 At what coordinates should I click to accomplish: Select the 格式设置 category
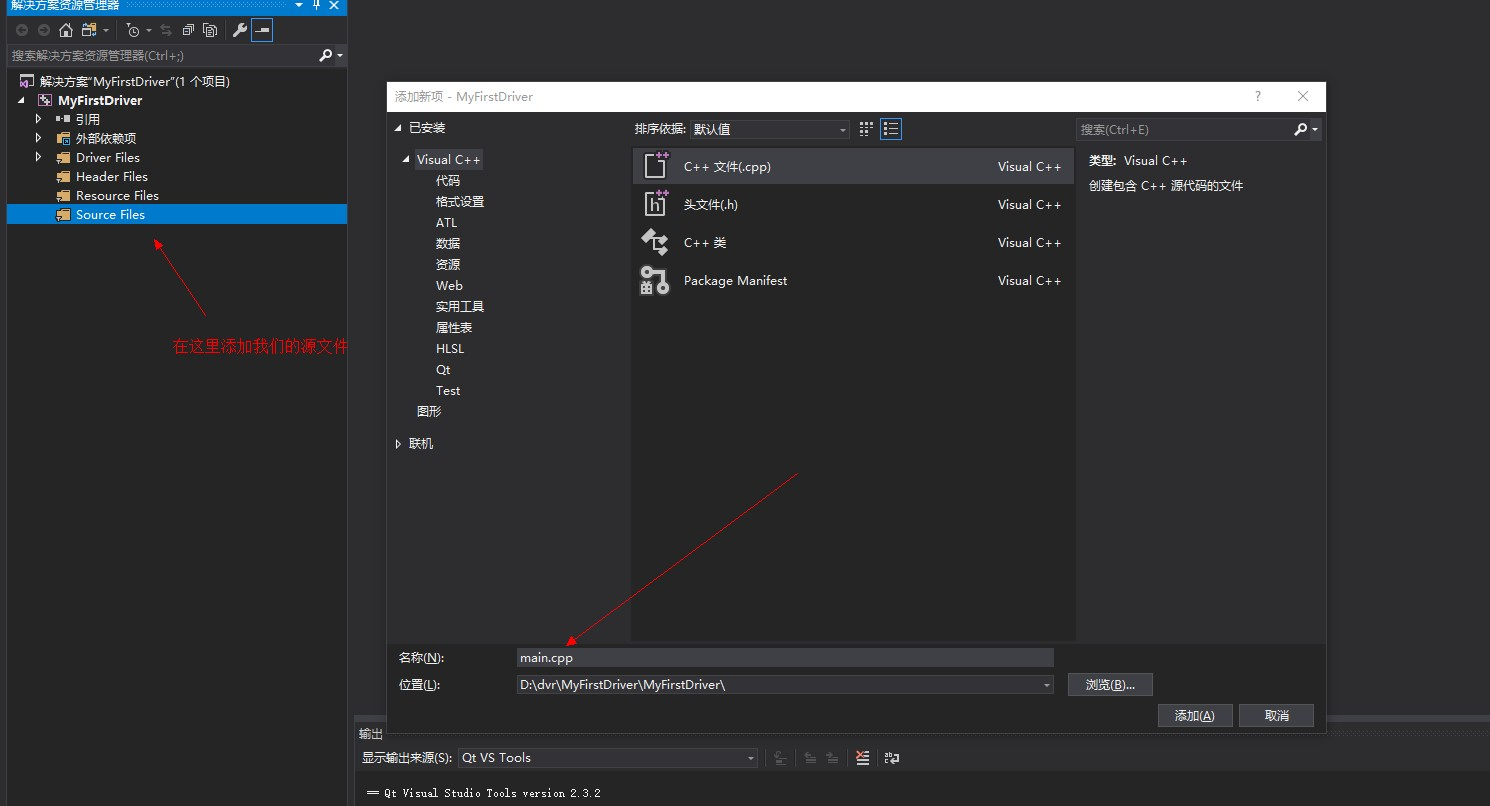tap(460, 201)
